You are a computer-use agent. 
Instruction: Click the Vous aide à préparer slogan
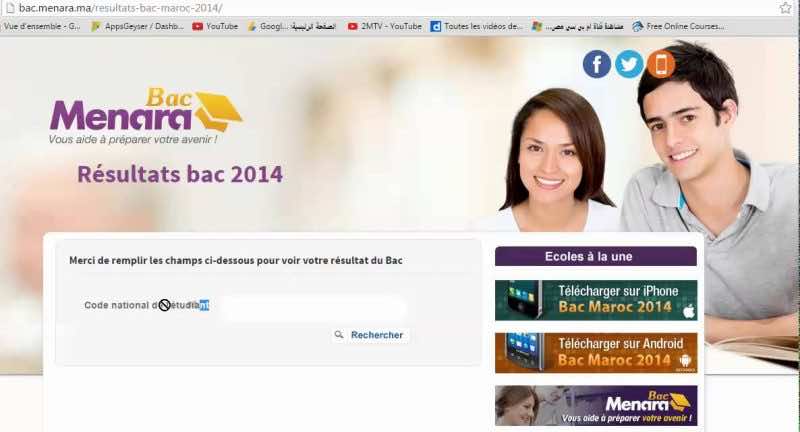[133, 139]
